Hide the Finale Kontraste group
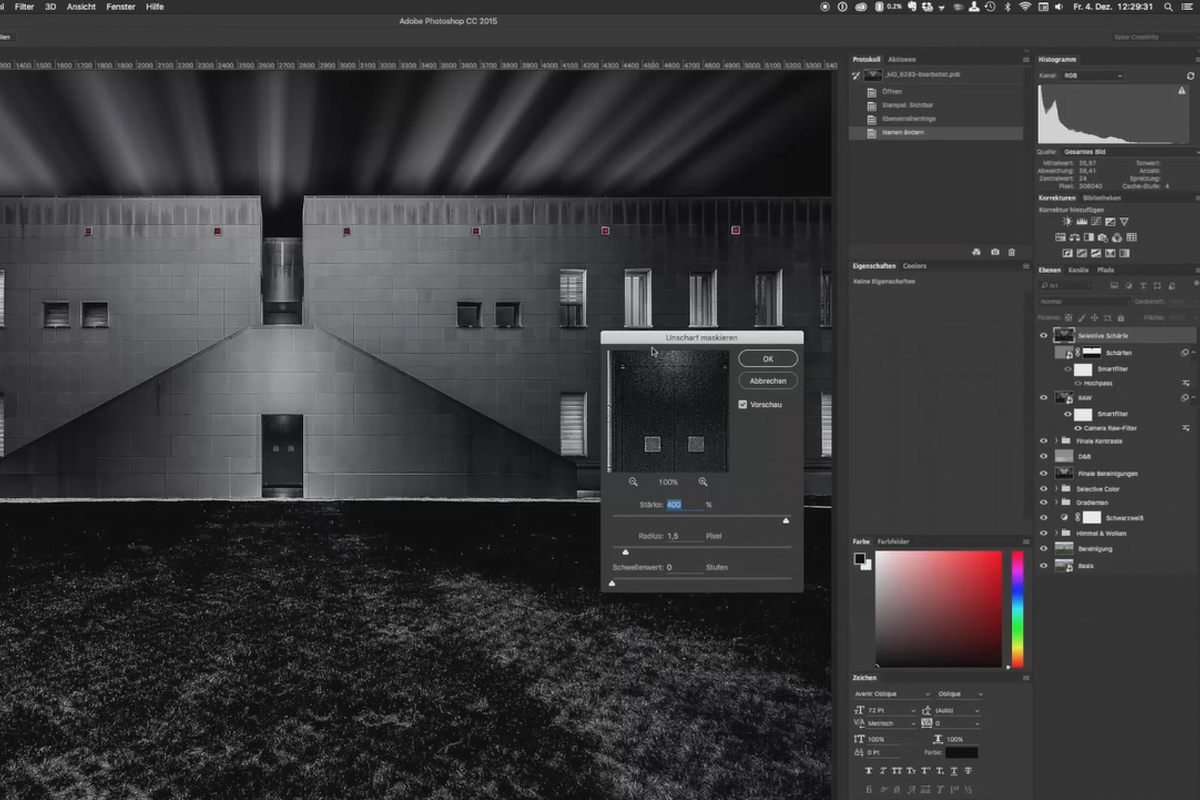This screenshot has height=800, width=1200. [1043, 441]
